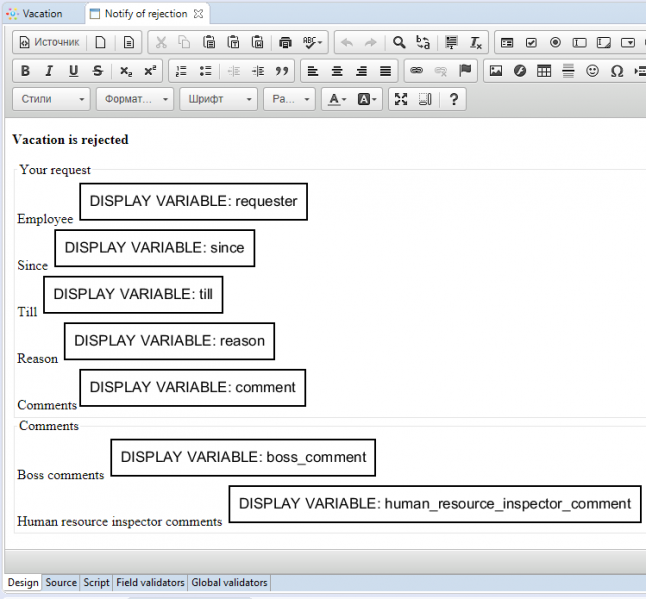Click the block quote icon
The image size is (646, 599).
[x=282, y=71]
